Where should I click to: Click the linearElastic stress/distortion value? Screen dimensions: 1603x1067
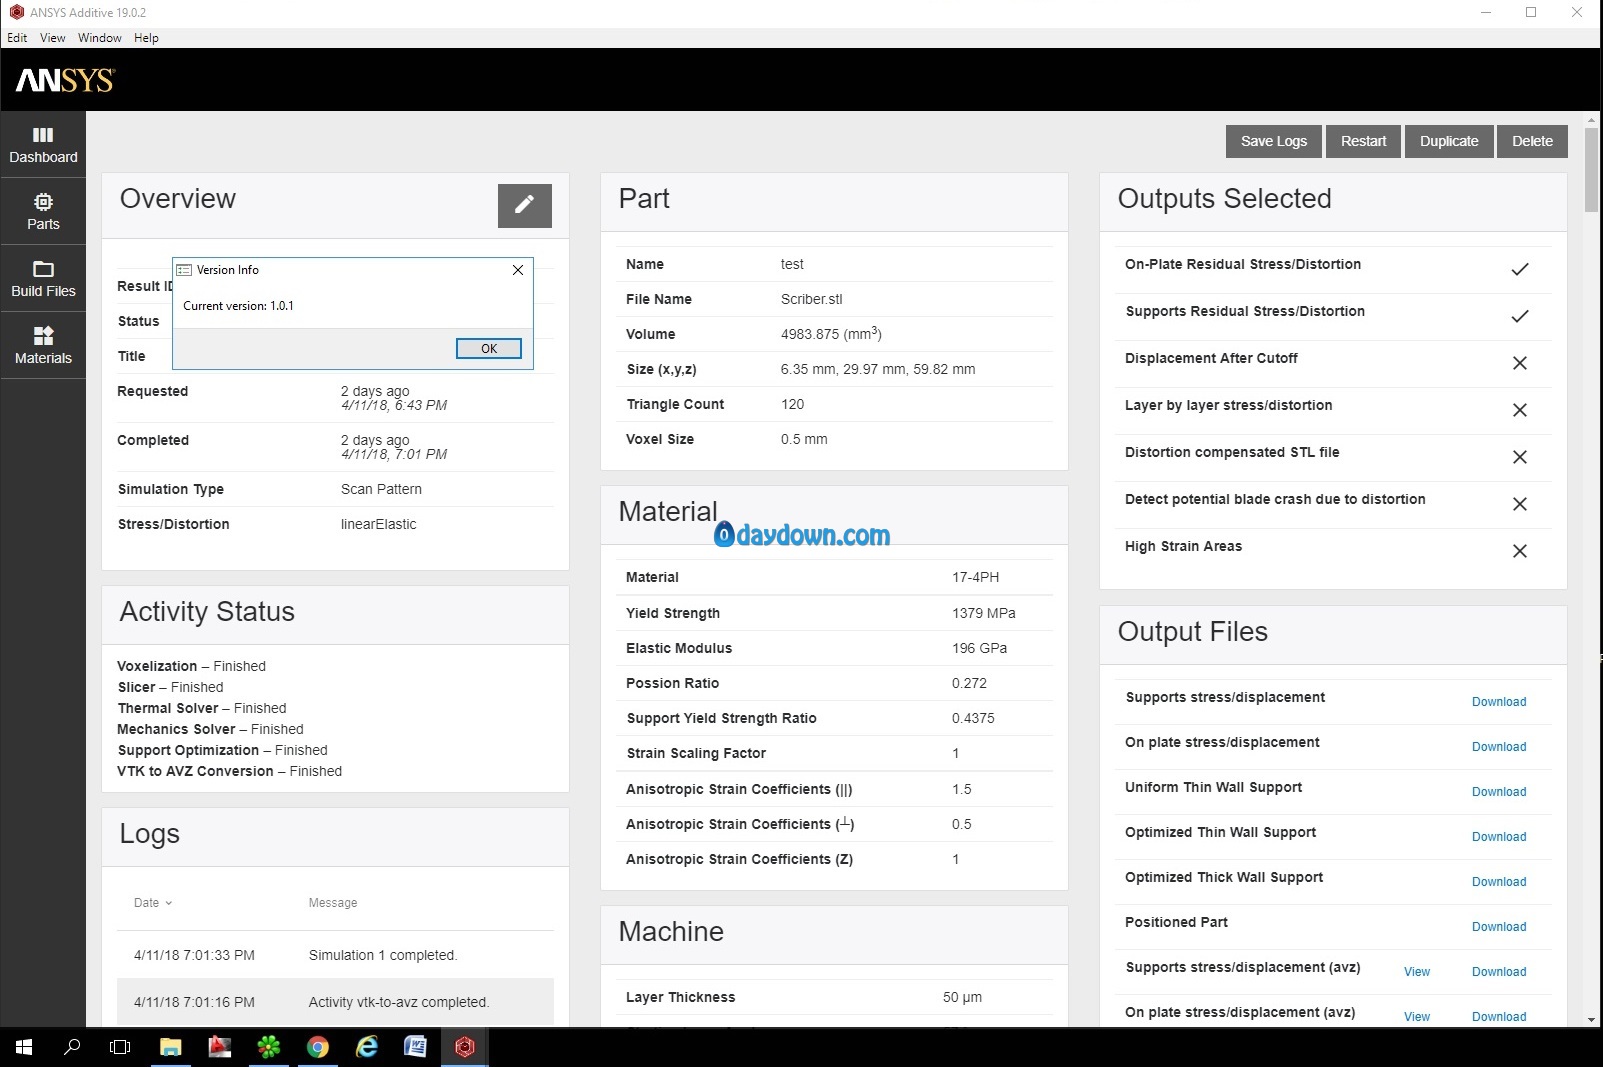pyautogui.click(x=378, y=524)
